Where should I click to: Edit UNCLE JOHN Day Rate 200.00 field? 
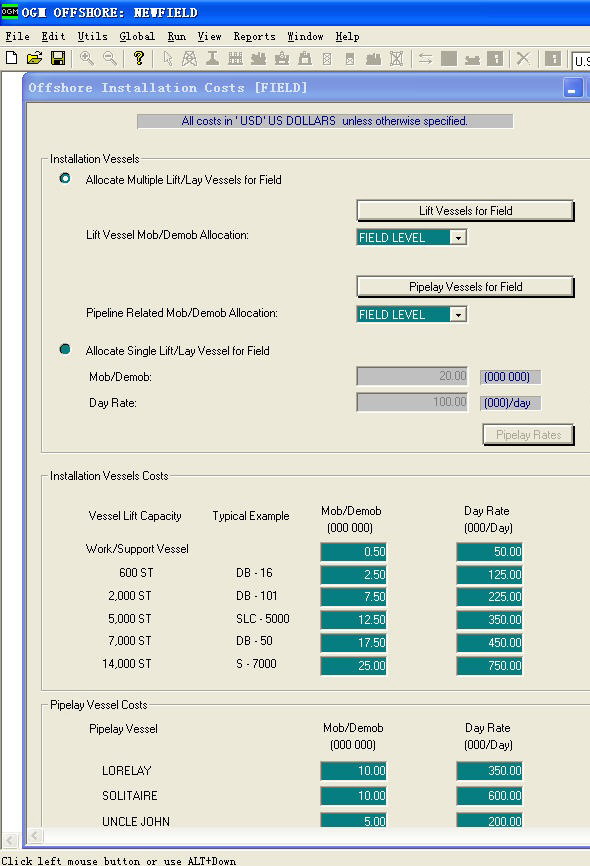489,820
